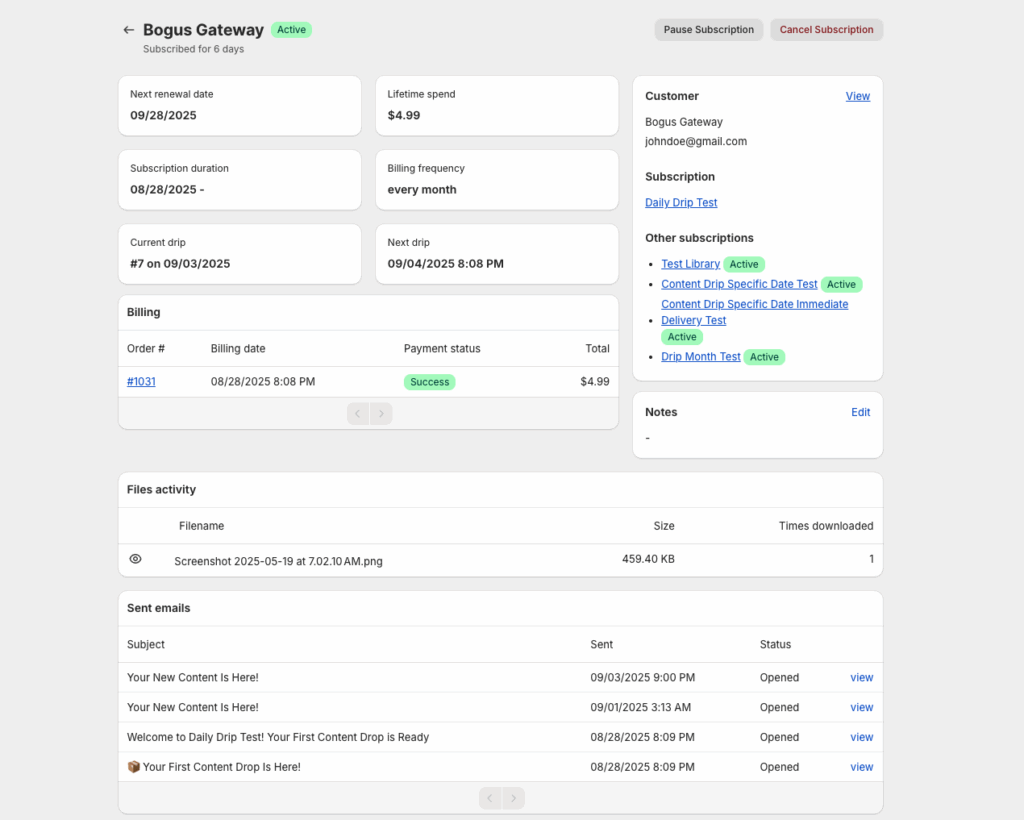Open the Drip Month Test subscription
This screenshot has width=1024, height=820.
point(700,357)
